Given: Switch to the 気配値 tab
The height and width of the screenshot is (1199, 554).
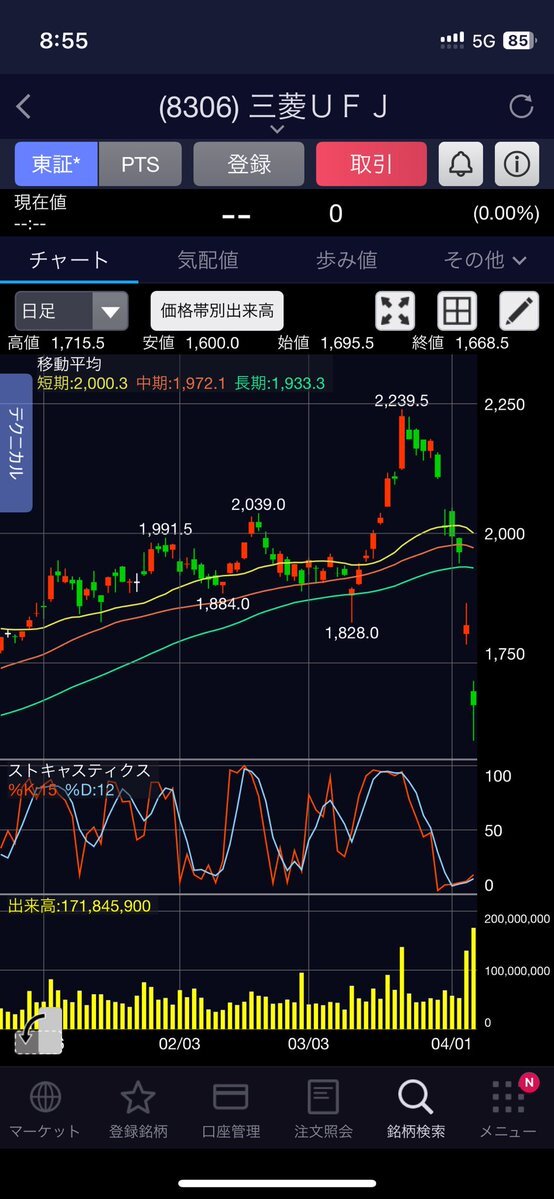Looking at the screenshot, I should pyautogui.click(x=208, y=260).
